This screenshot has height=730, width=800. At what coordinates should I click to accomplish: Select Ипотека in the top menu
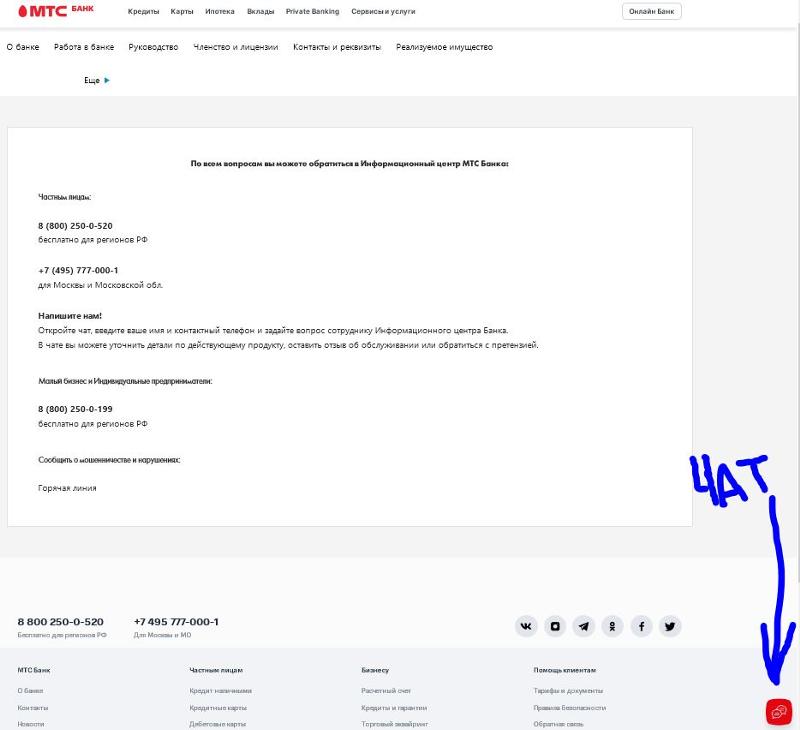(x=219, y=13)
